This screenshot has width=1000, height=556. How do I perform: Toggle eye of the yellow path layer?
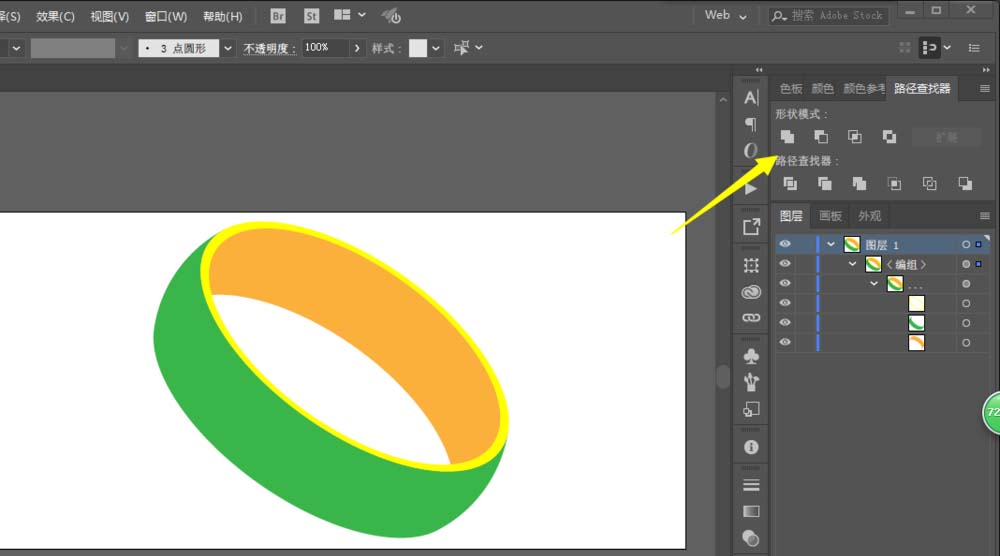pos(785,303)
